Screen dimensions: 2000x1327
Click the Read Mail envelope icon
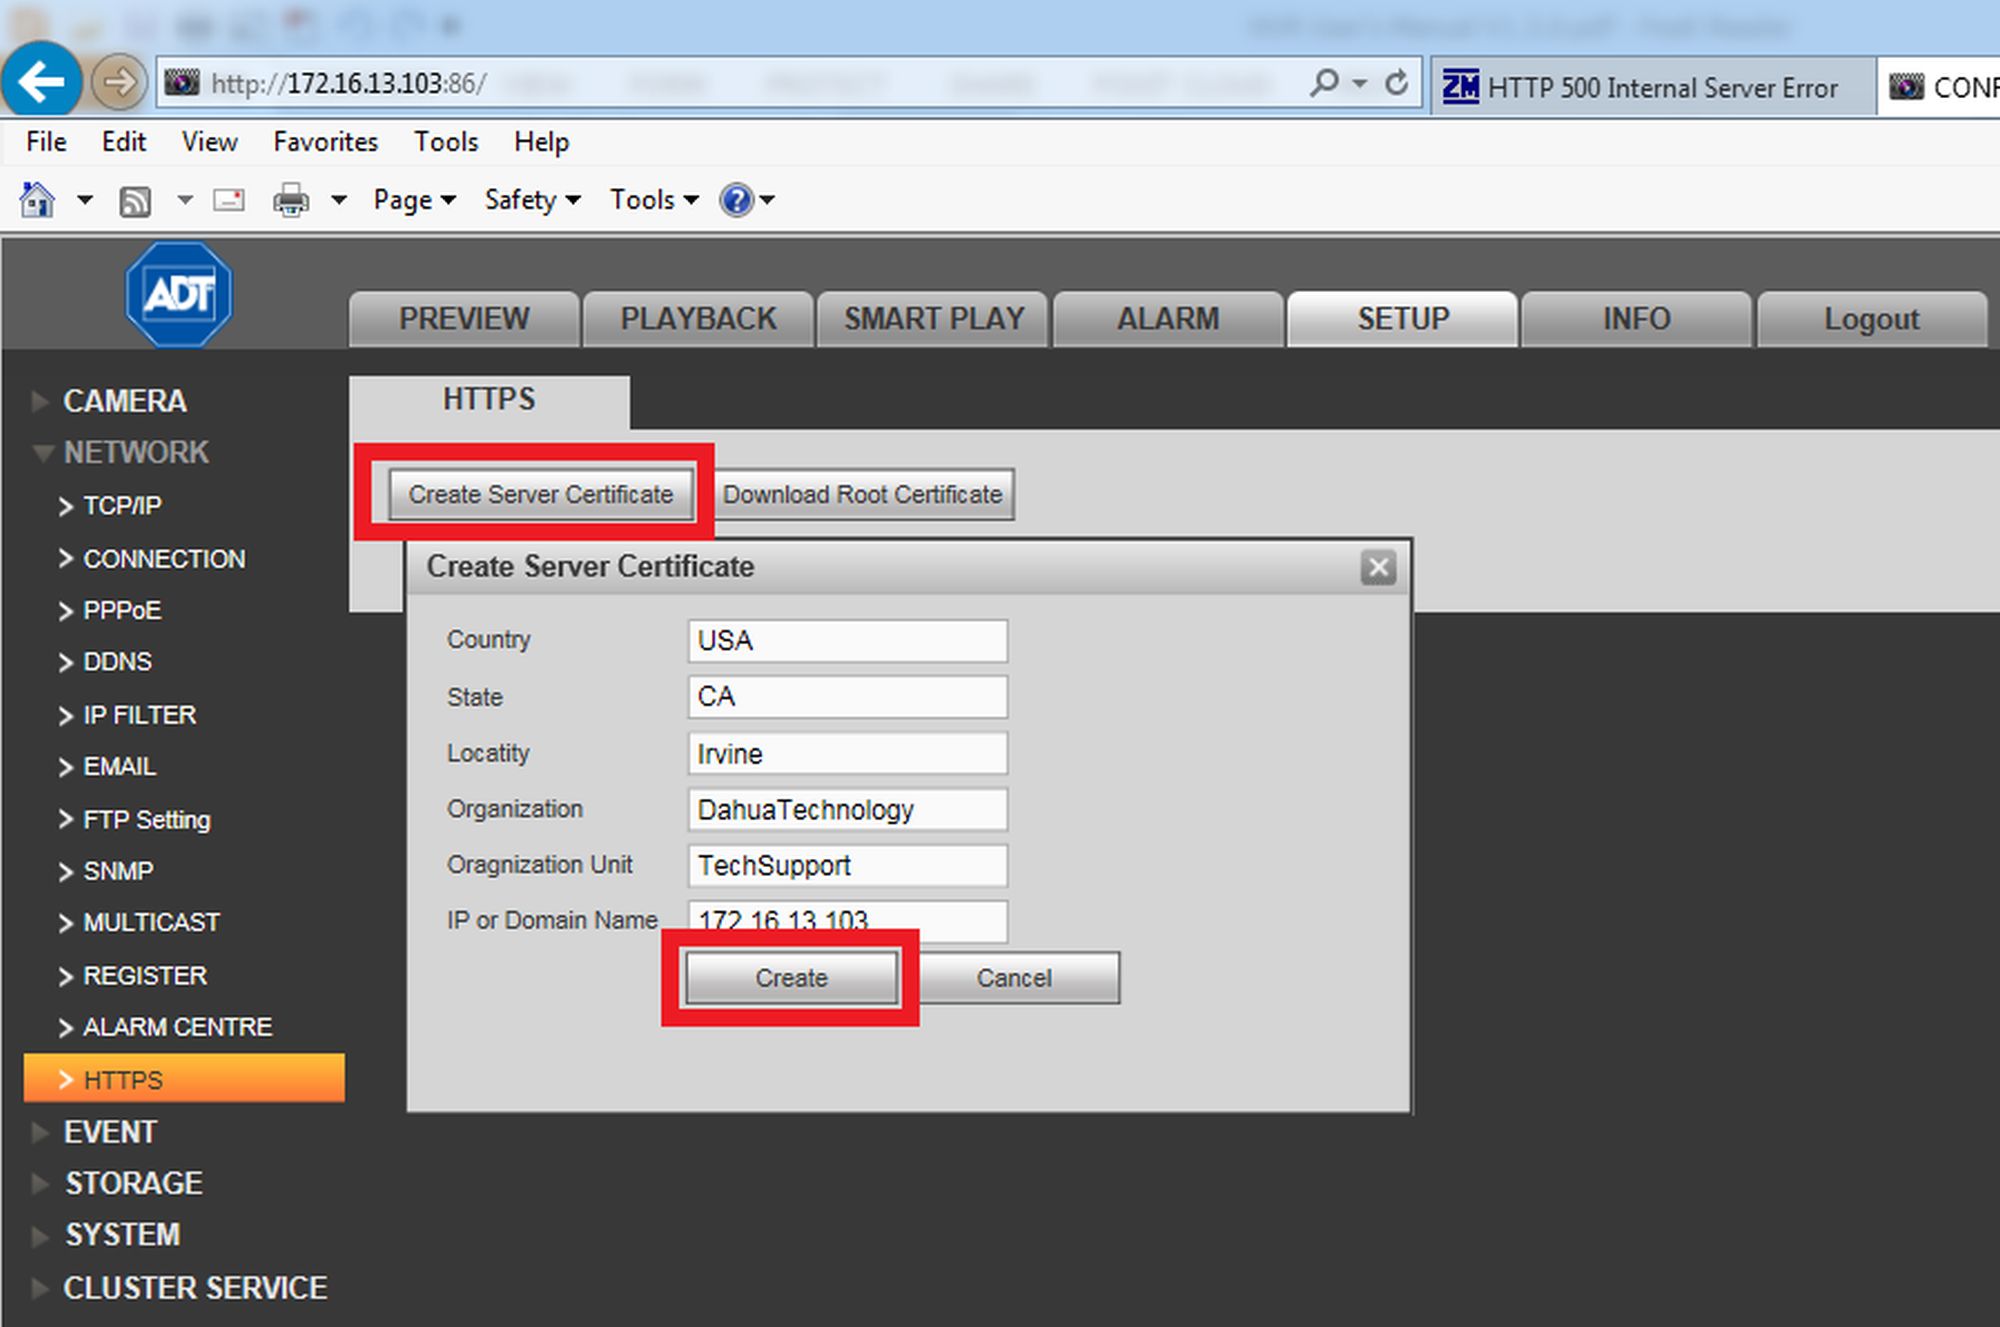229,200
